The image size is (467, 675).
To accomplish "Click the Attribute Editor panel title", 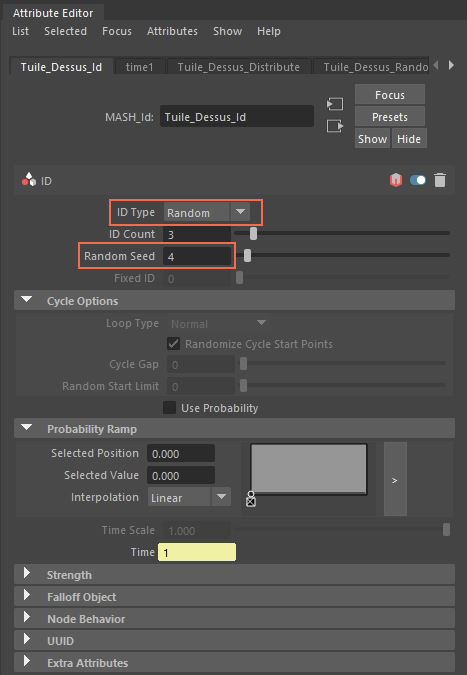I will pos(53,13).
